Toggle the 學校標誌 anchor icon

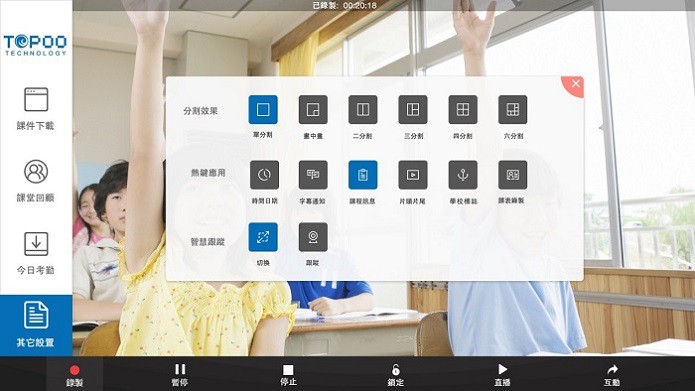tap(463, 175)
